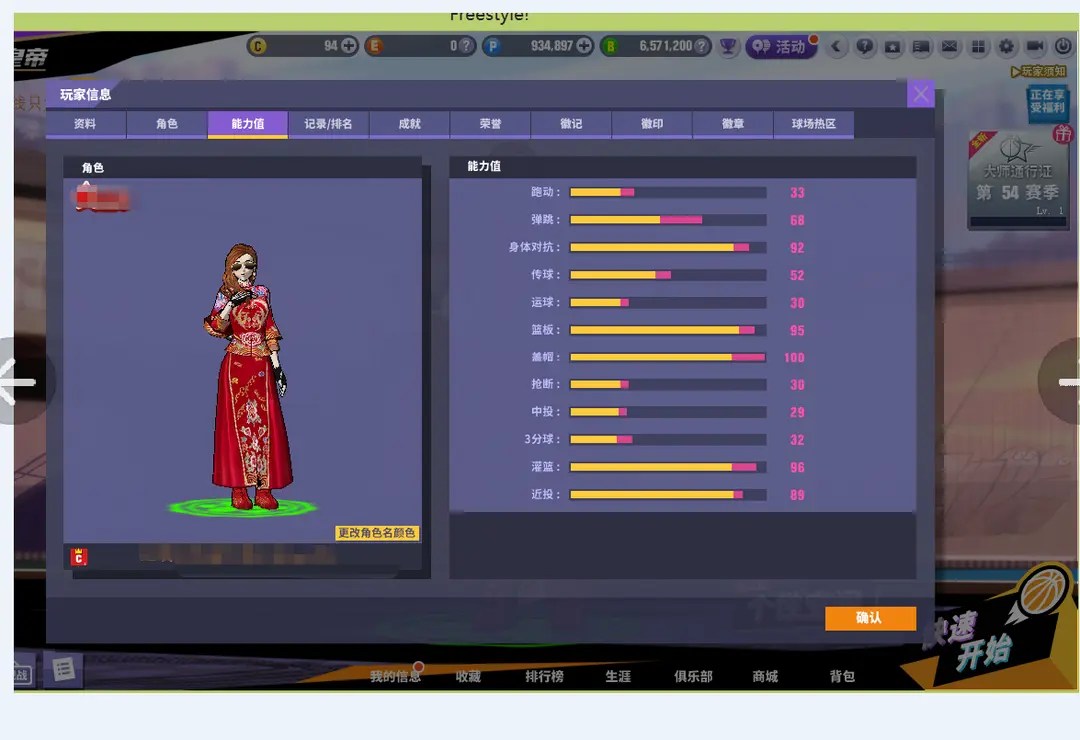
Task: Switch to the 资料 tab
Action: point(85,124)
